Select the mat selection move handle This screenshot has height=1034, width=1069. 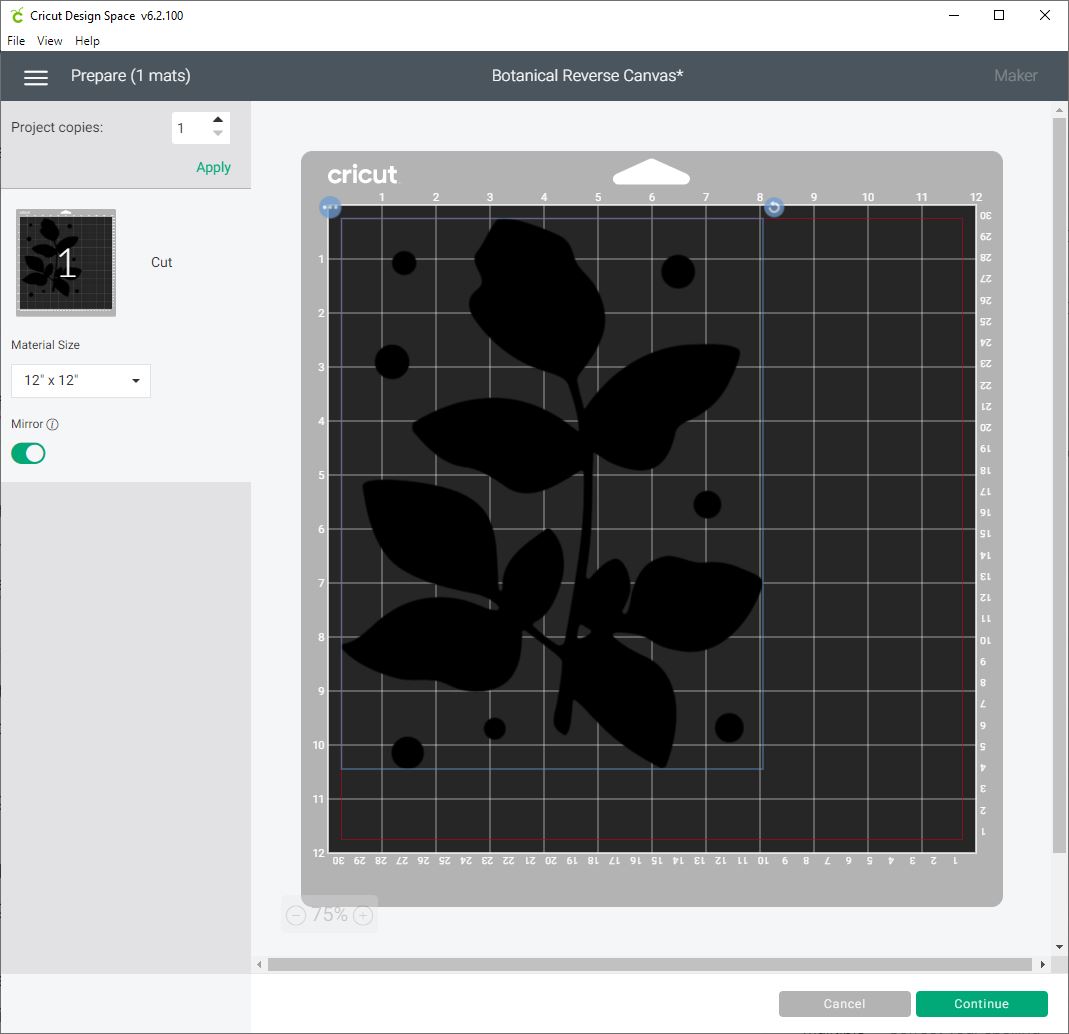[330, 207]
